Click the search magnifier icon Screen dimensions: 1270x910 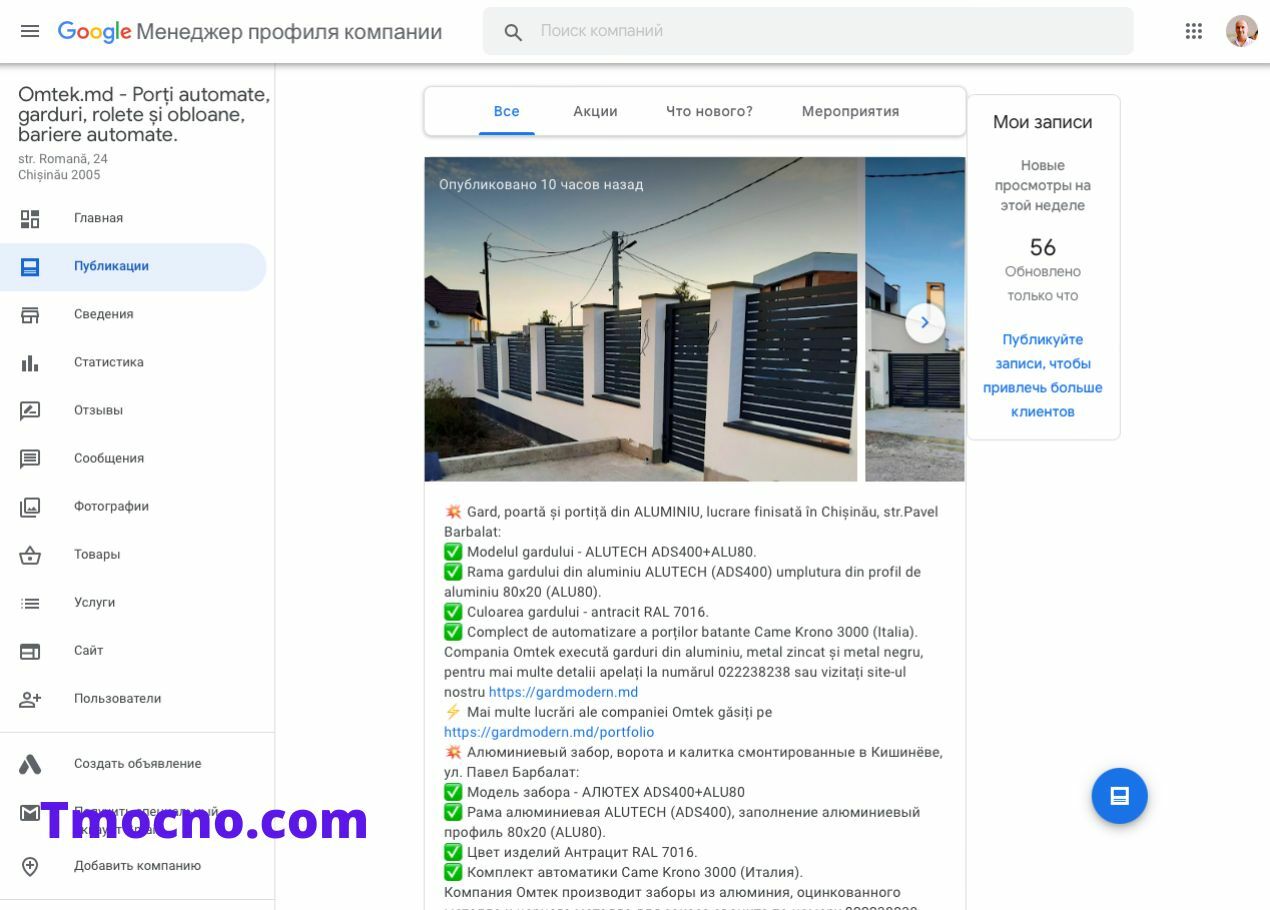coord(513,32)
